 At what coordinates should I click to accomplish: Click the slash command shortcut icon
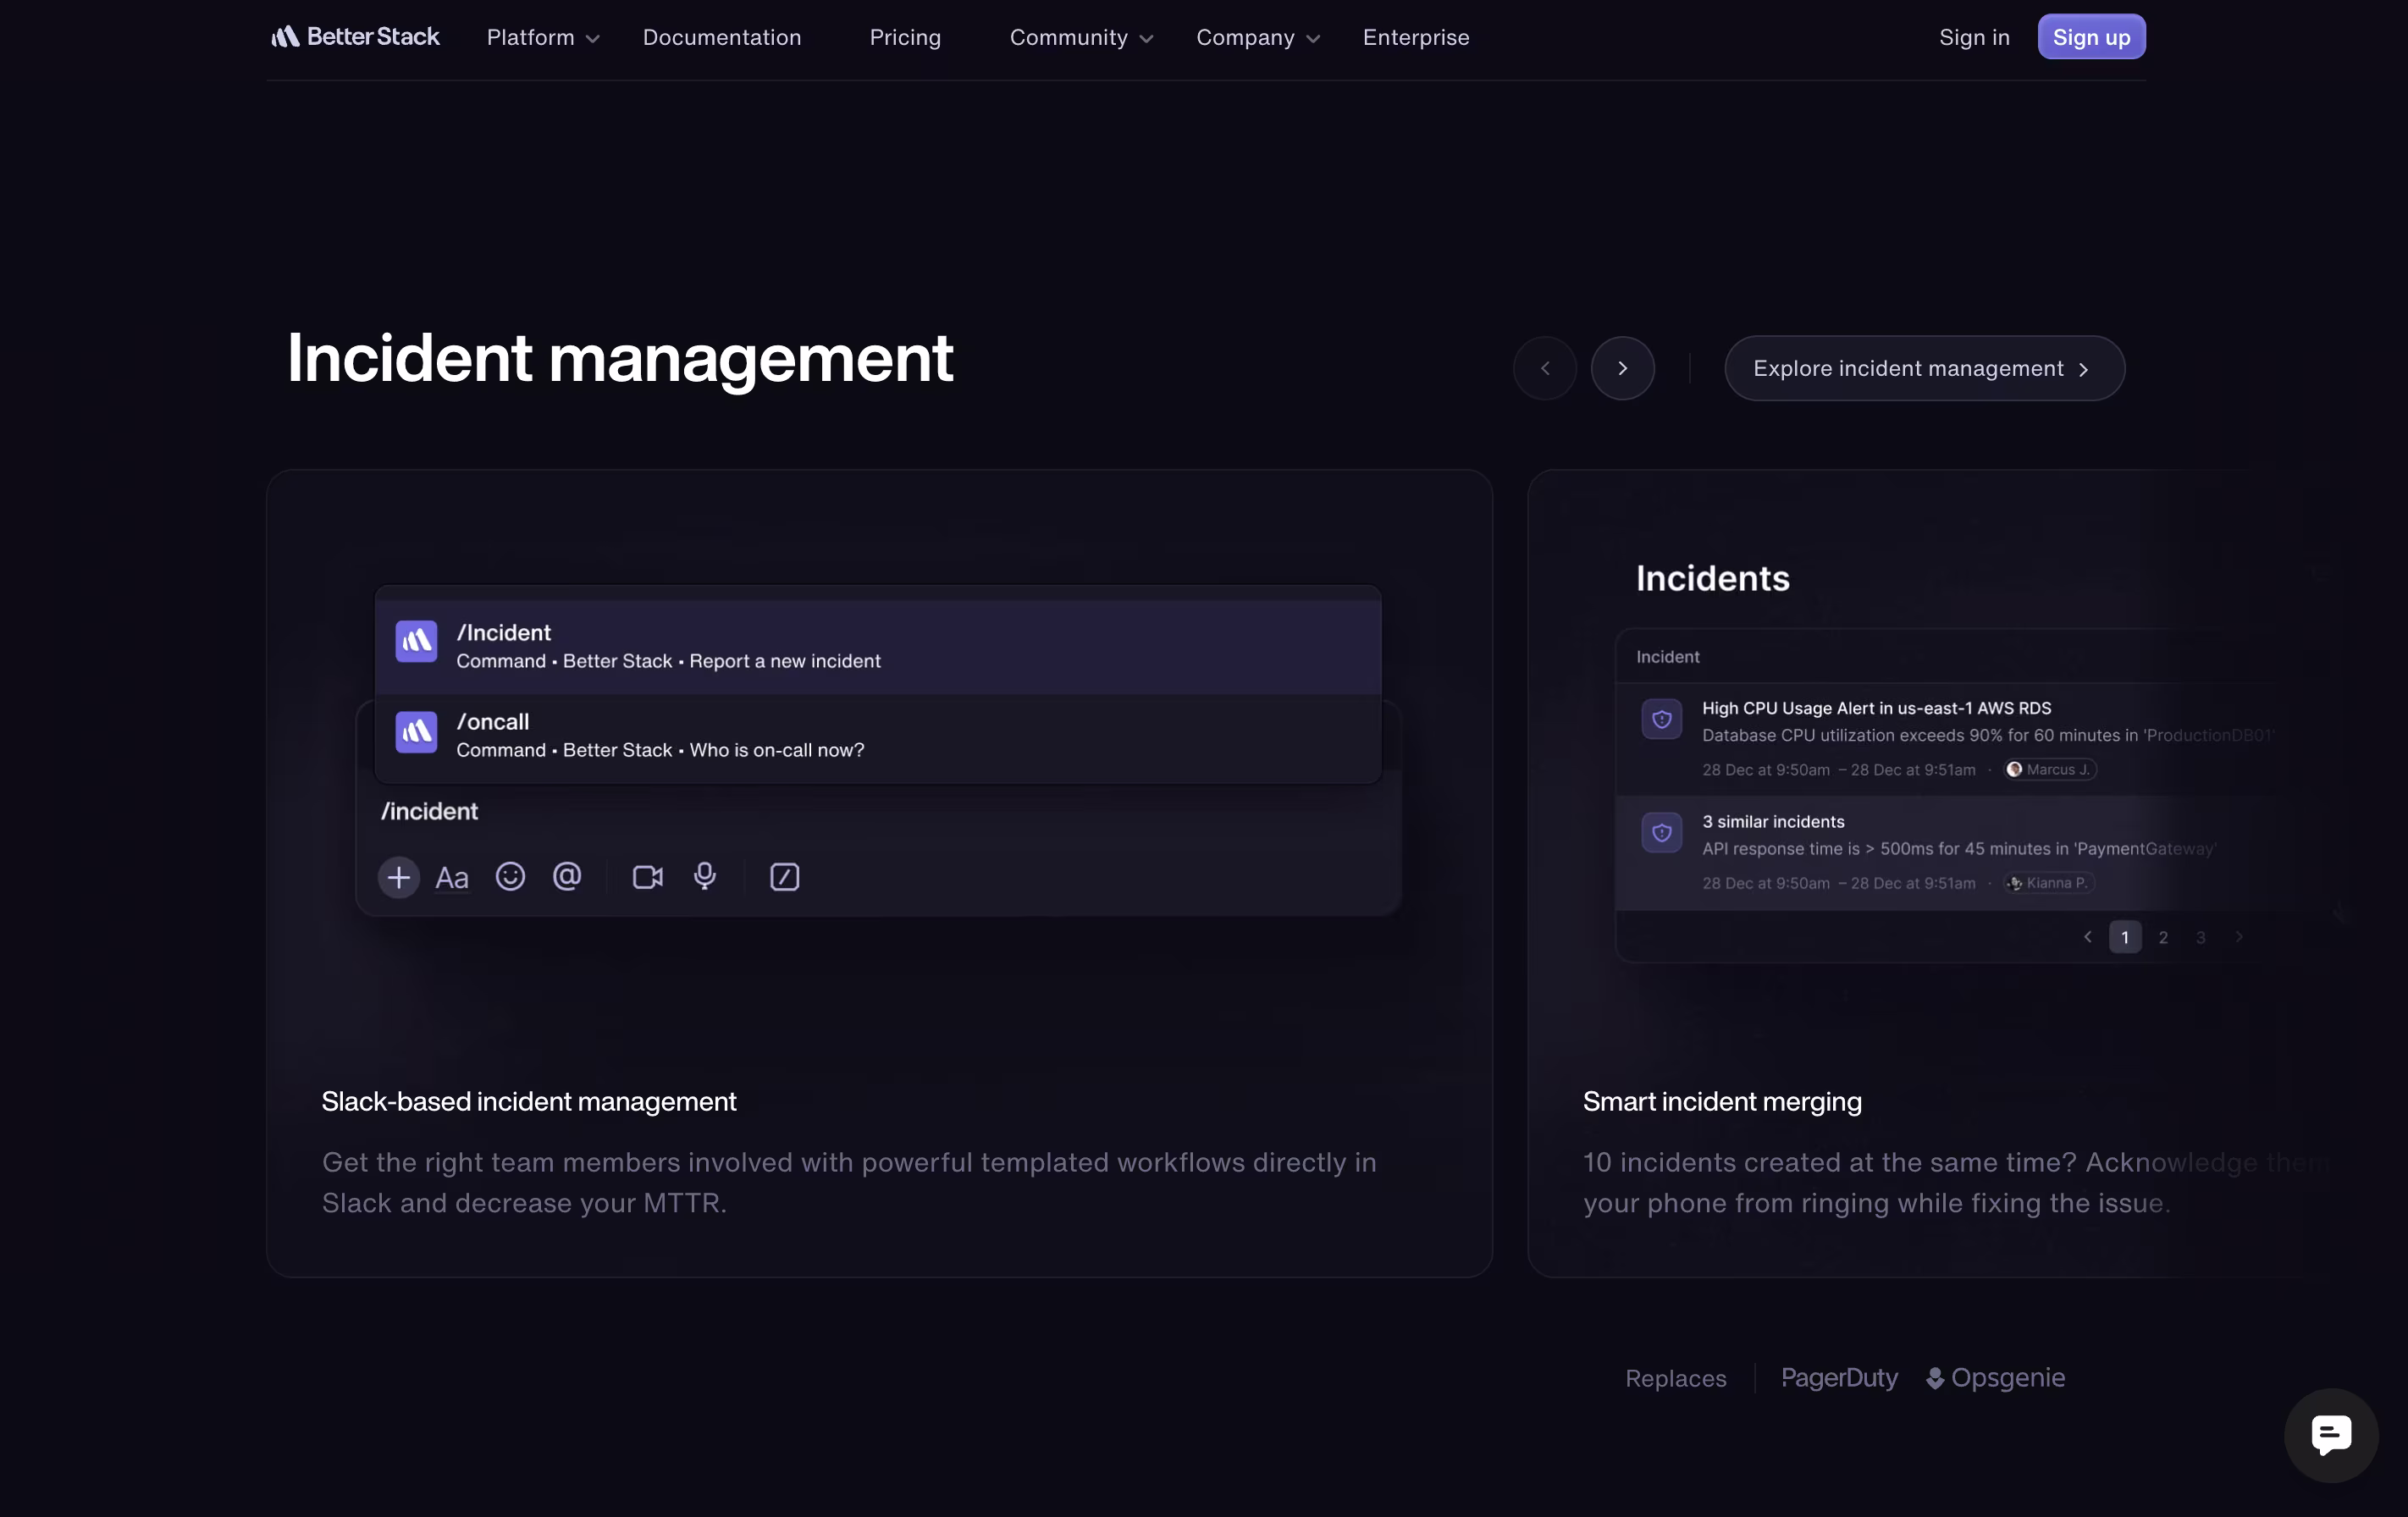coord(784,877)
